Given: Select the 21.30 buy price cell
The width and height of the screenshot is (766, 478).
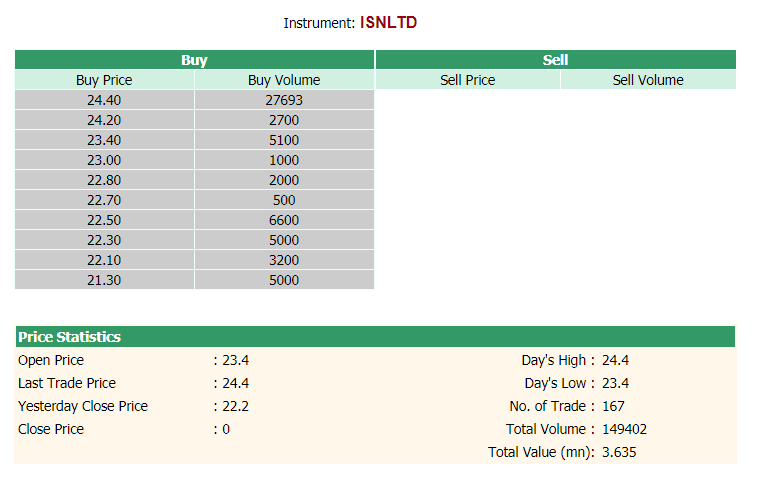Looking at the screenshot, I should [x=104, y=280].
